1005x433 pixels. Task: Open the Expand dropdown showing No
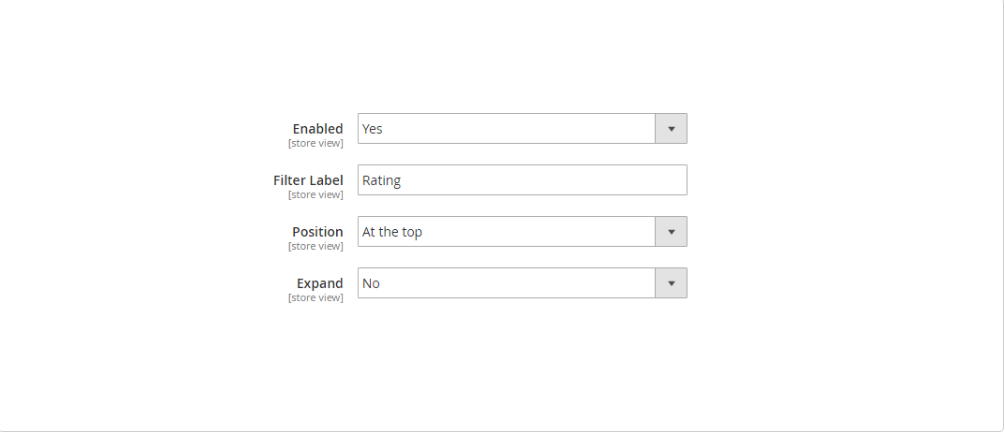click(x=506, y=283)
